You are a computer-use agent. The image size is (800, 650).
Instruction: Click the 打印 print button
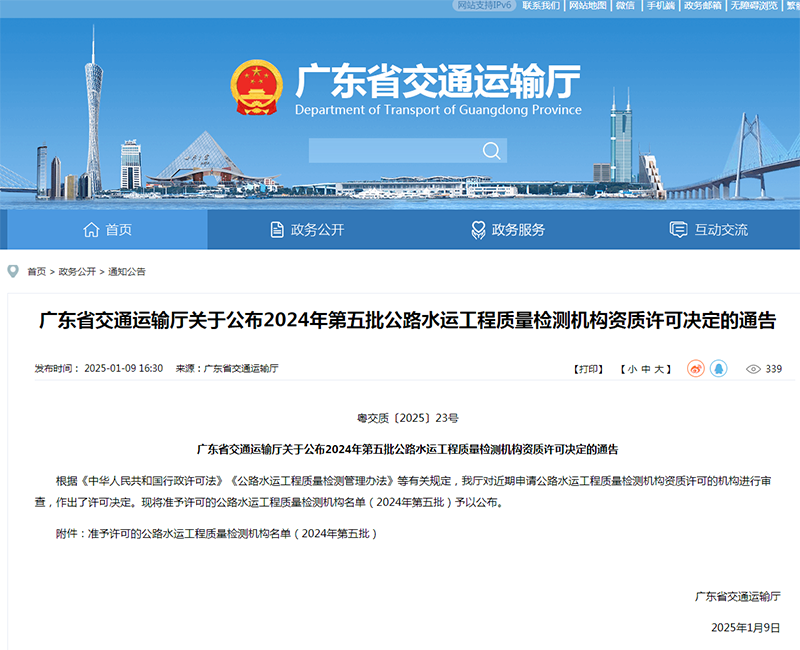(589, 369)
